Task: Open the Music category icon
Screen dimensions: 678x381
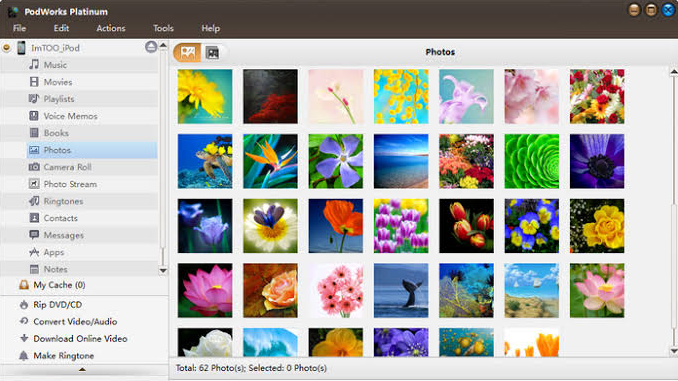Action: pos(34,64)
